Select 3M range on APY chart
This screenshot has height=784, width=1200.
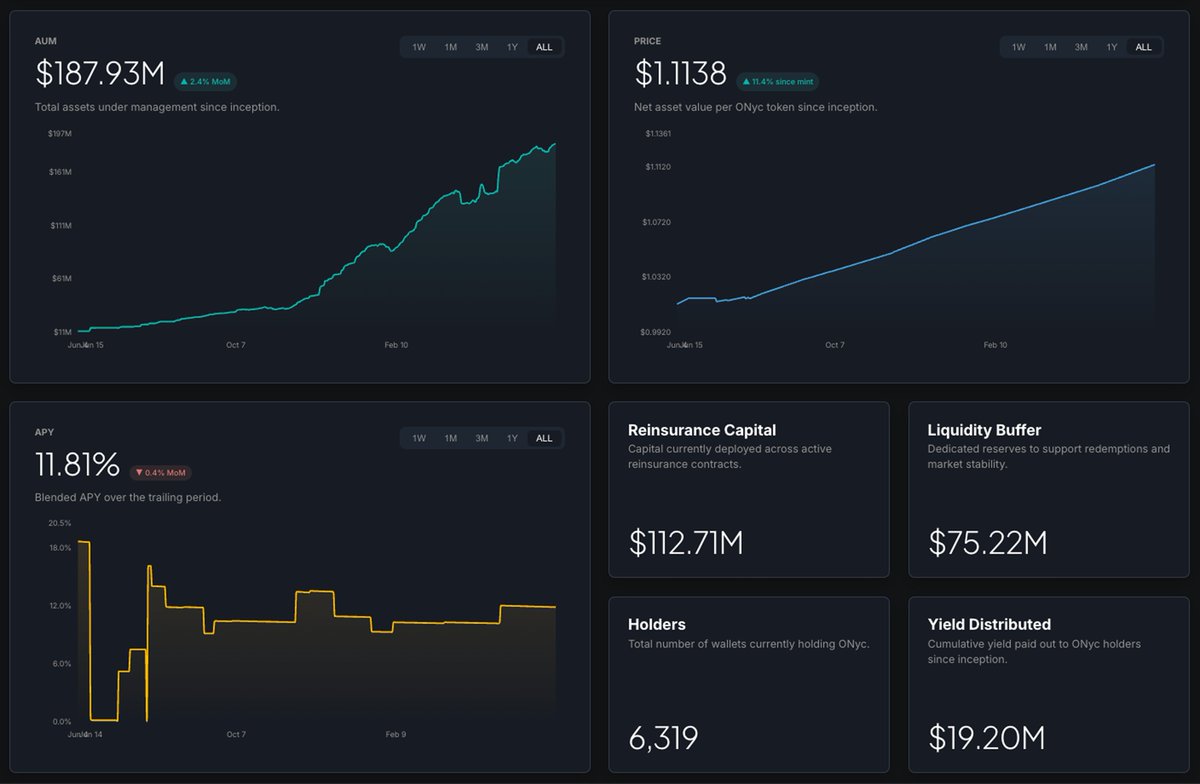click(x=482, y=438)
